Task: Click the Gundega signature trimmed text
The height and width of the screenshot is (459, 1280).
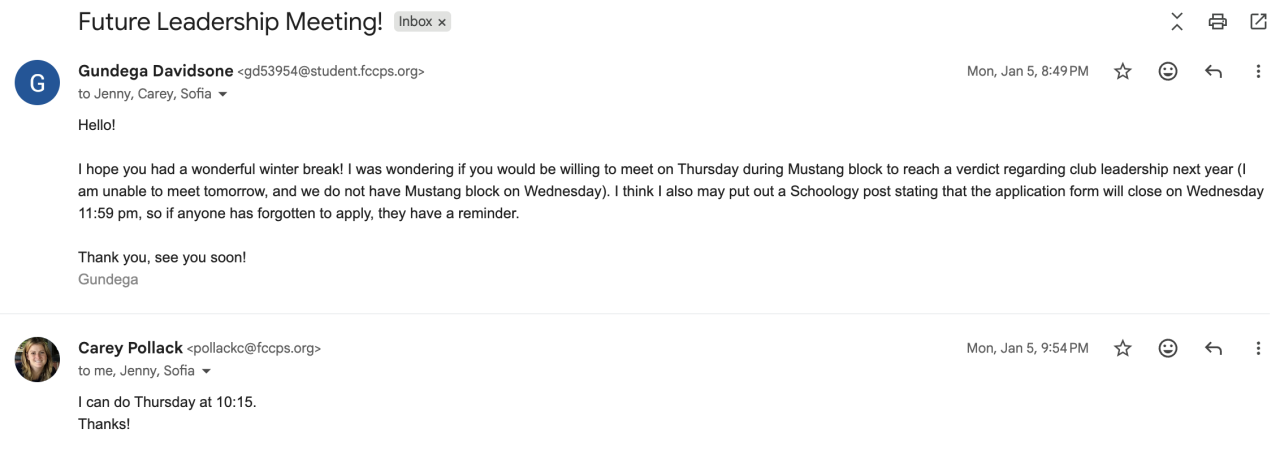Action: pos(108,280)
